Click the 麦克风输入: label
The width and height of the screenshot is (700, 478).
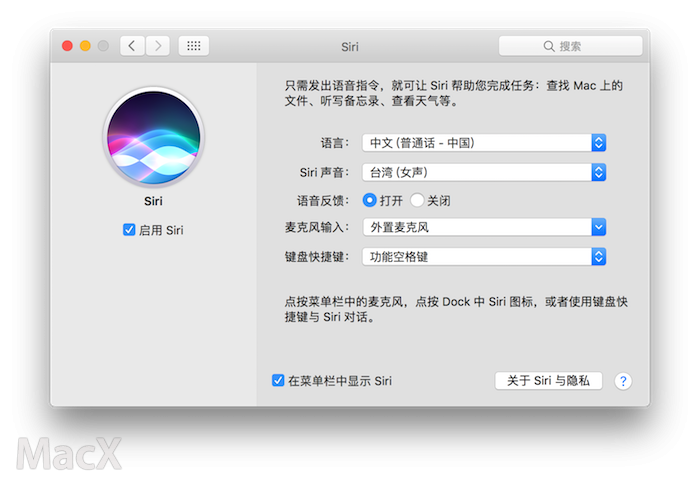pos(317,227)
